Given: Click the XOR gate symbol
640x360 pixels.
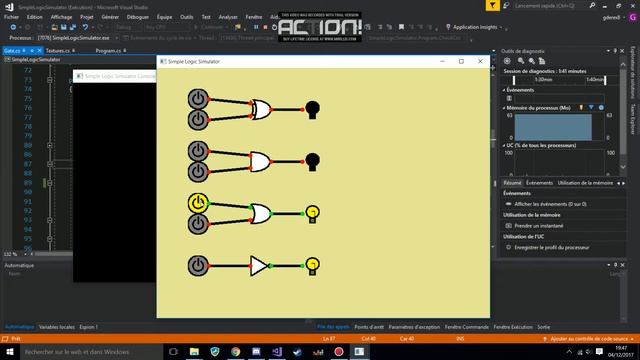Looking at the screenshot, I should [261, 109].
